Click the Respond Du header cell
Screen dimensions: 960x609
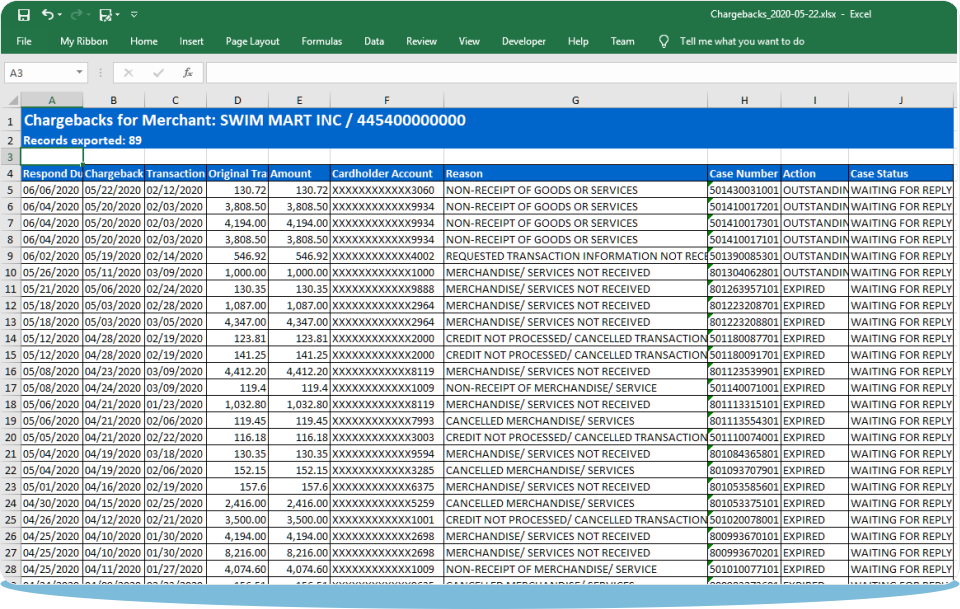click(x=52, y=174)
